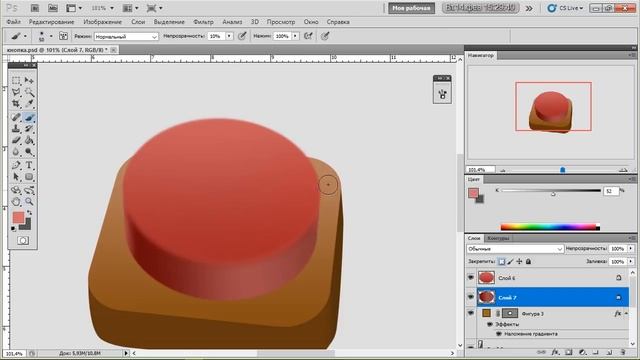Open CS Live button

(566, 8)
